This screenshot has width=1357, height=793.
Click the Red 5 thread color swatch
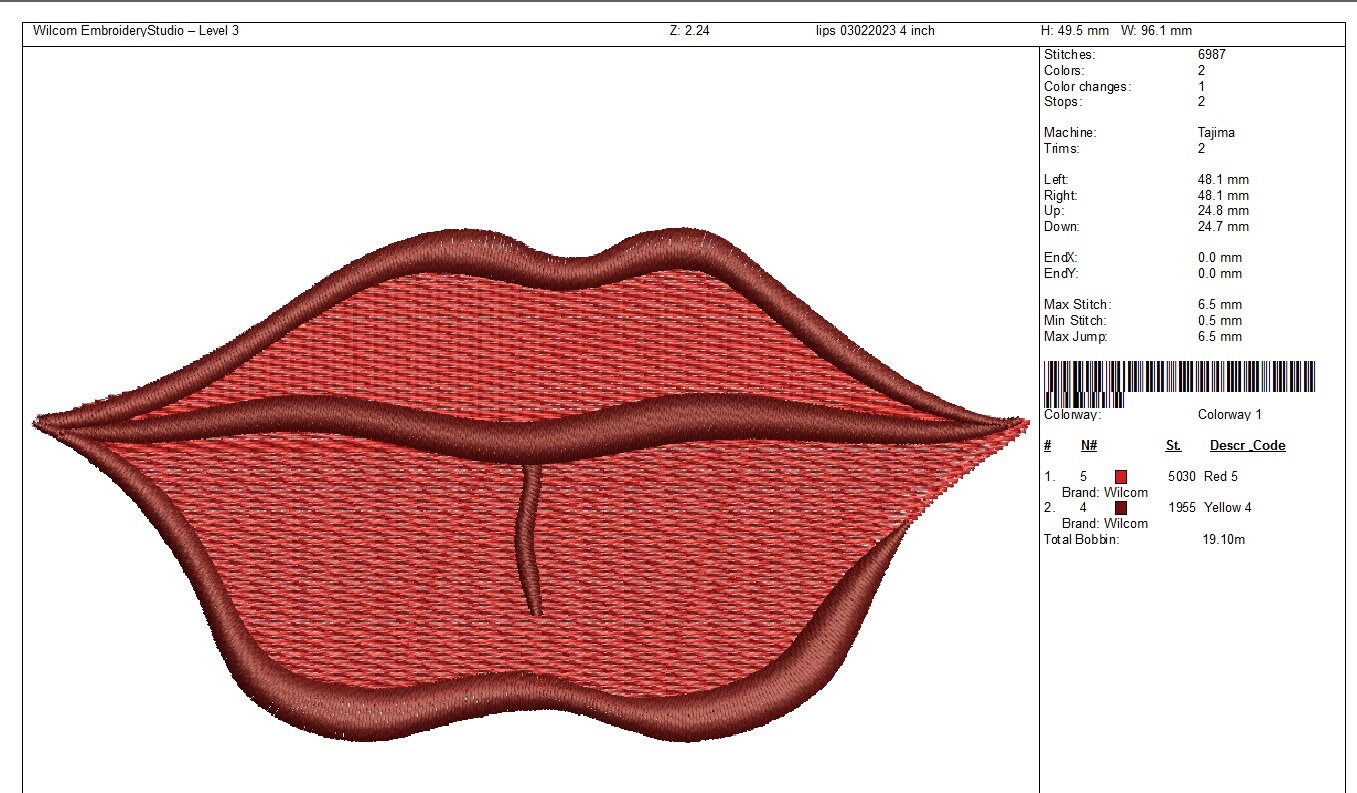pyautogui.click(x=1119, y=477)
